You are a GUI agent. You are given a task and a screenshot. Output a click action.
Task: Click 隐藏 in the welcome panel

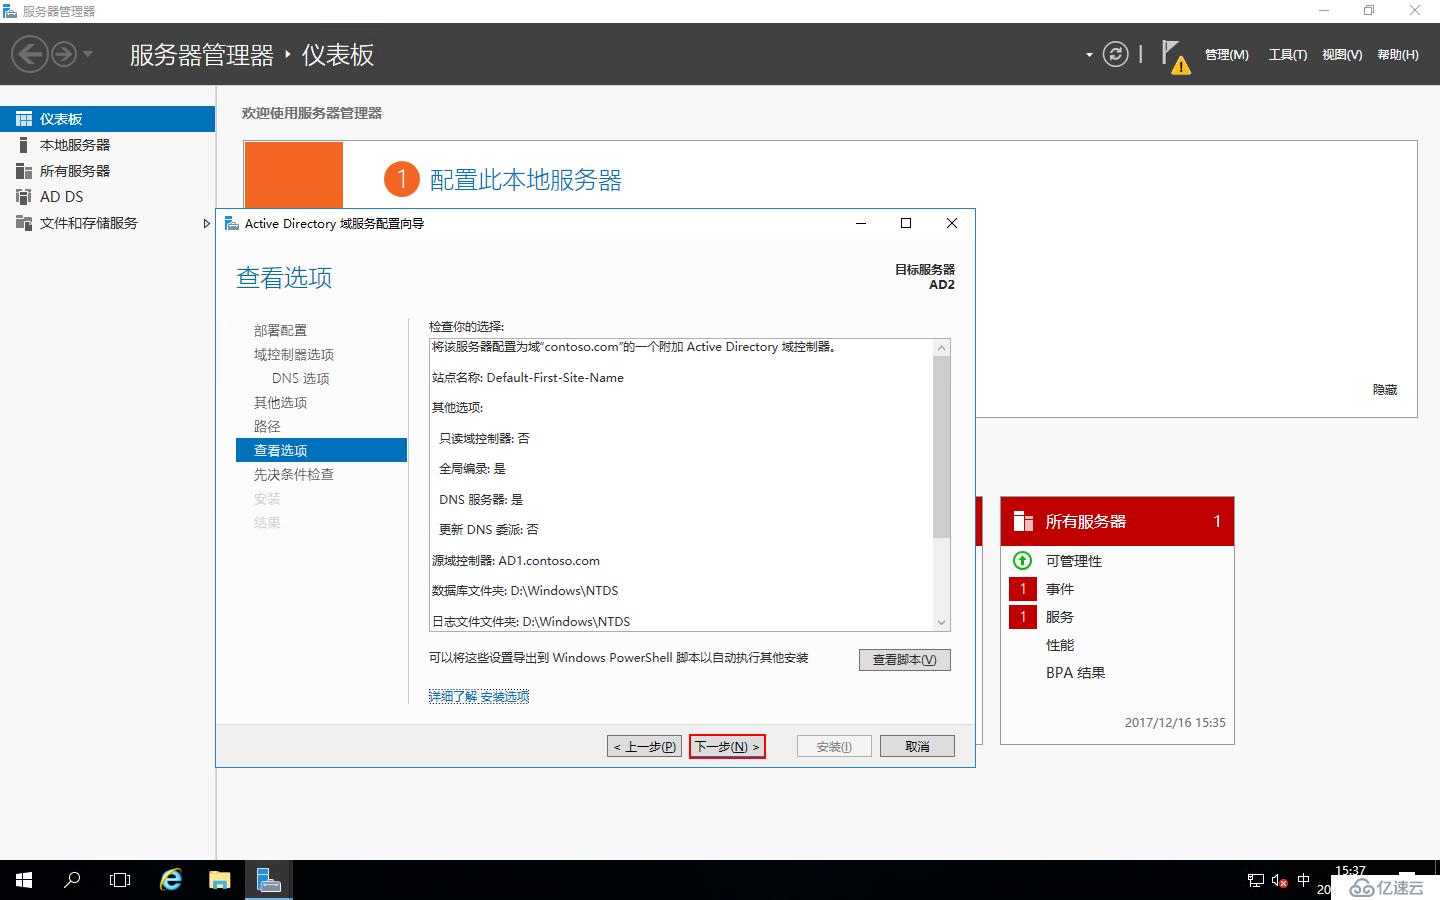point(1385,390)
